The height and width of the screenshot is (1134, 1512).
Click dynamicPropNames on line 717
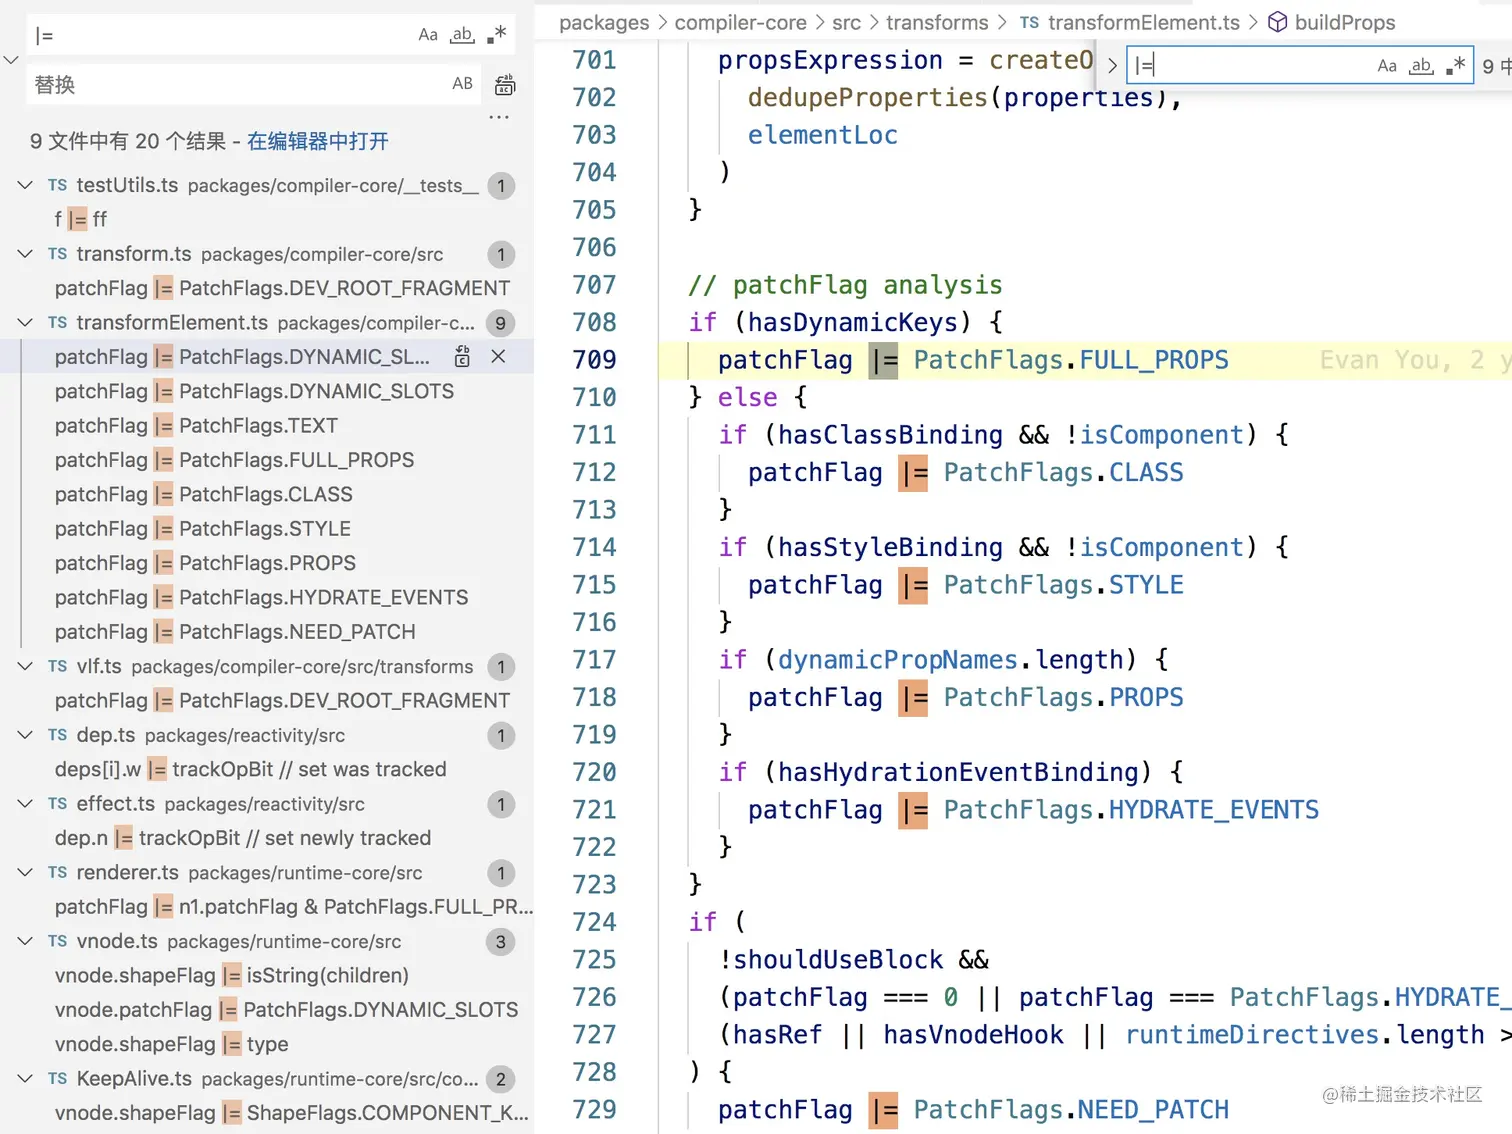pos(898,660)
